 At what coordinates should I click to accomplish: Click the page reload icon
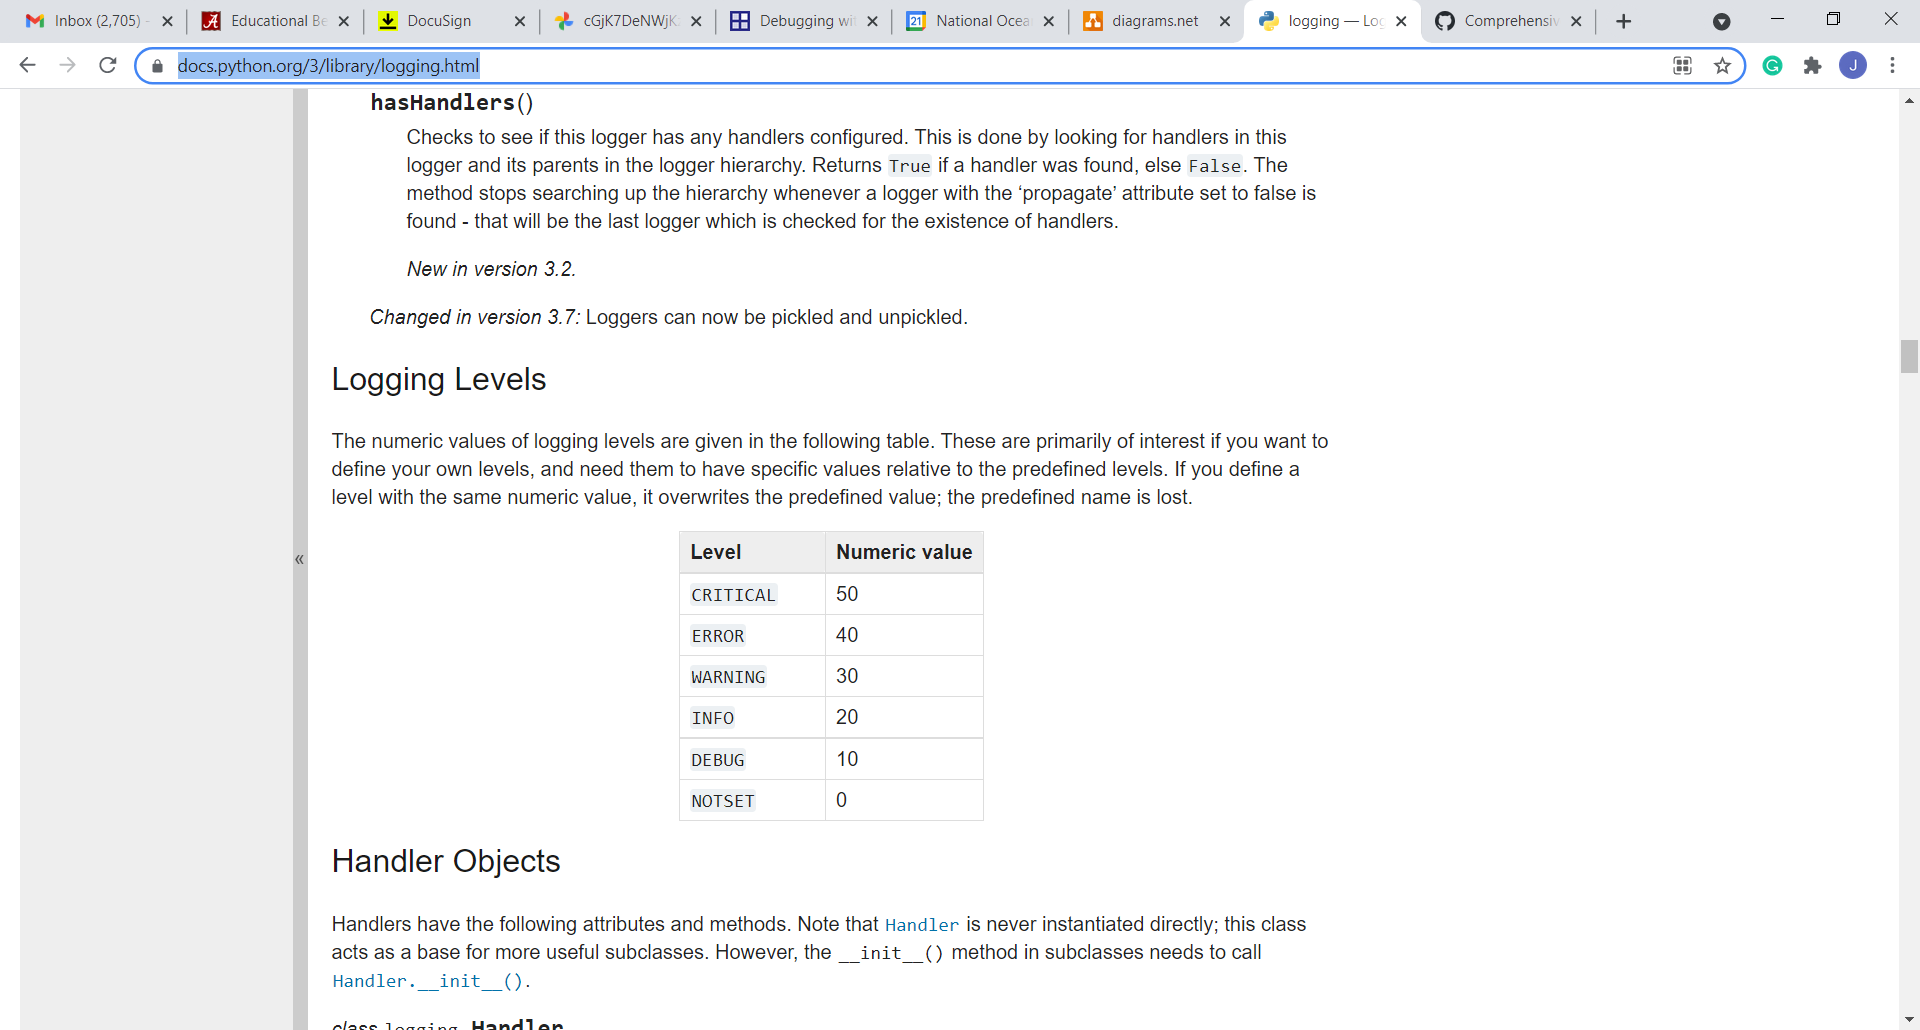(107, 65)
